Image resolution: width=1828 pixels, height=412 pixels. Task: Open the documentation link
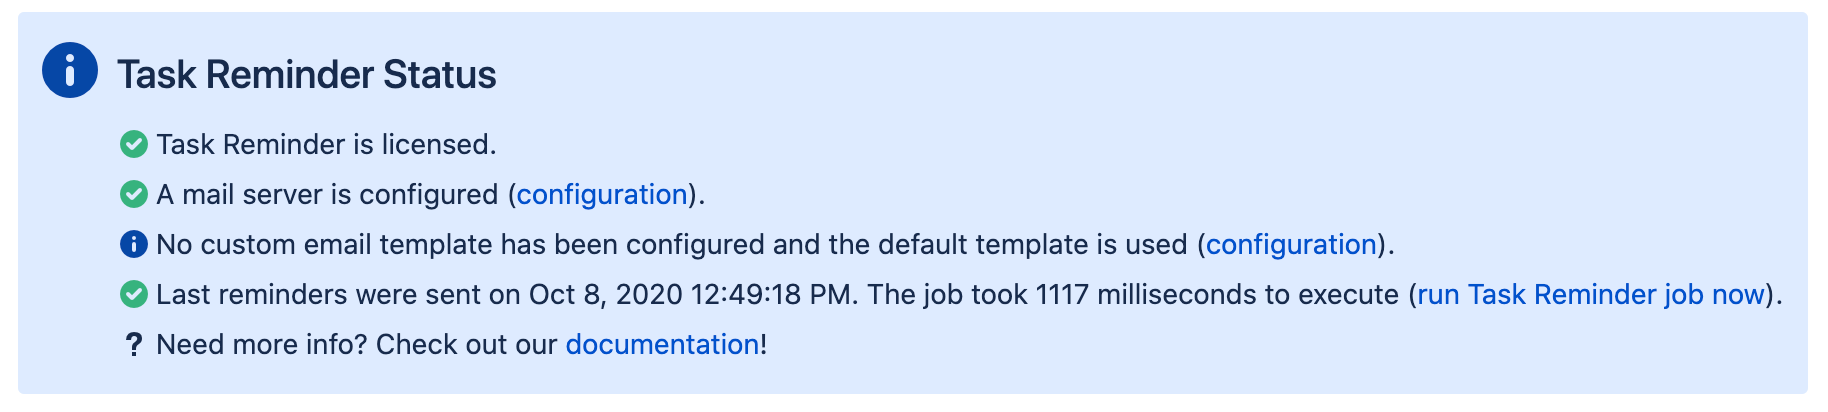tap(662, 345)
